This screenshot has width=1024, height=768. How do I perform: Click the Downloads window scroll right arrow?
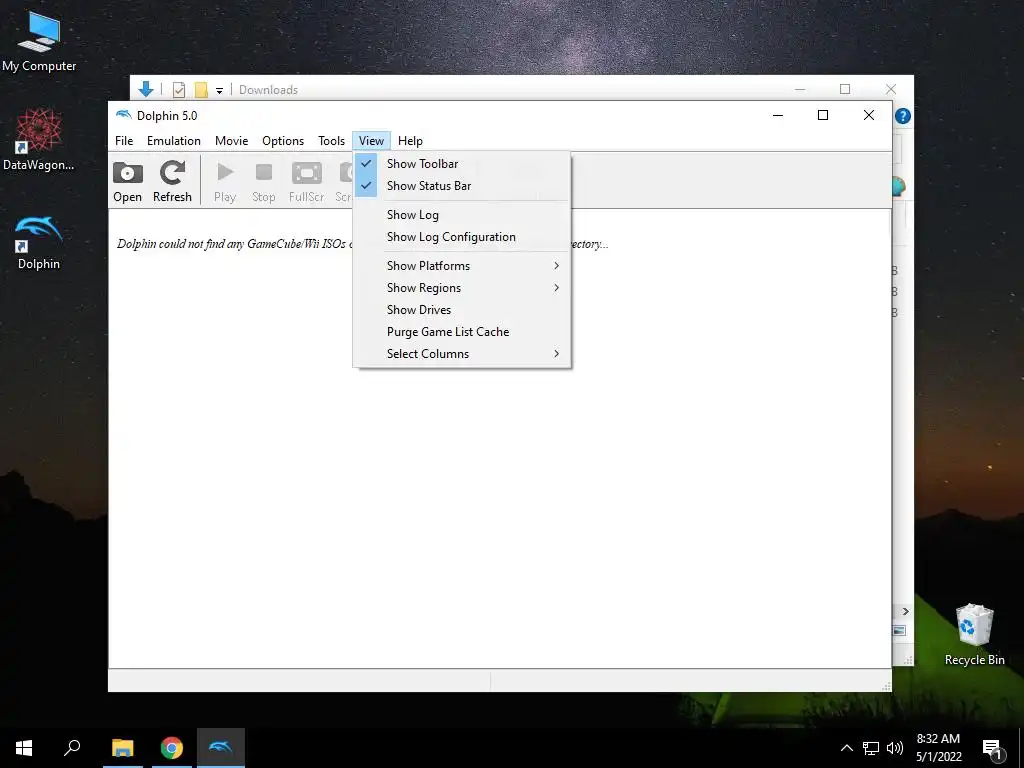[905, 611]
